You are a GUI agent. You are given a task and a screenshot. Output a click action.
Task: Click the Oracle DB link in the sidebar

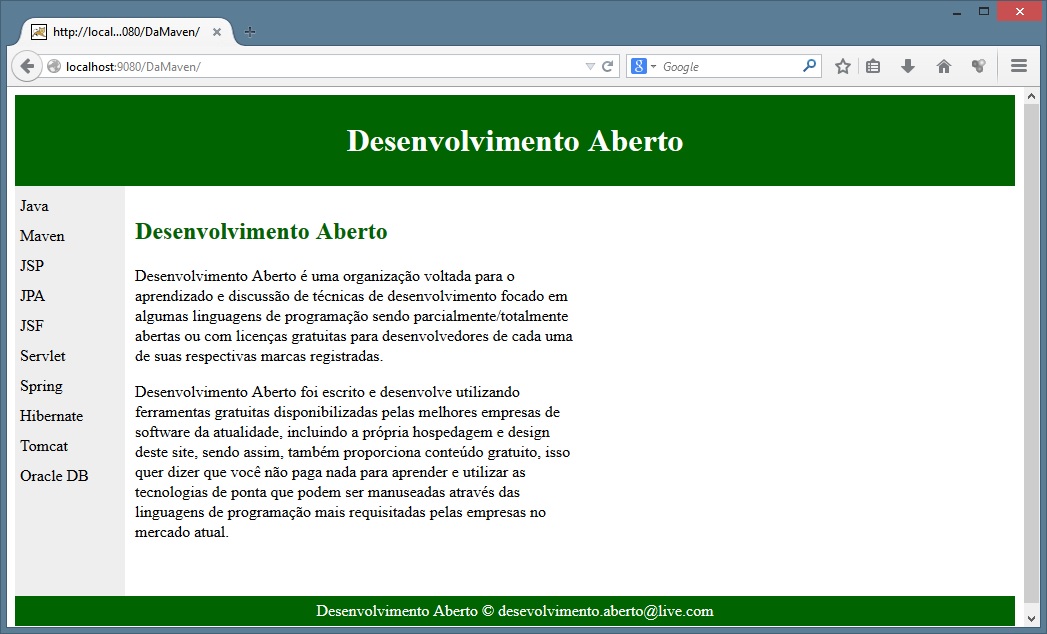54,476
